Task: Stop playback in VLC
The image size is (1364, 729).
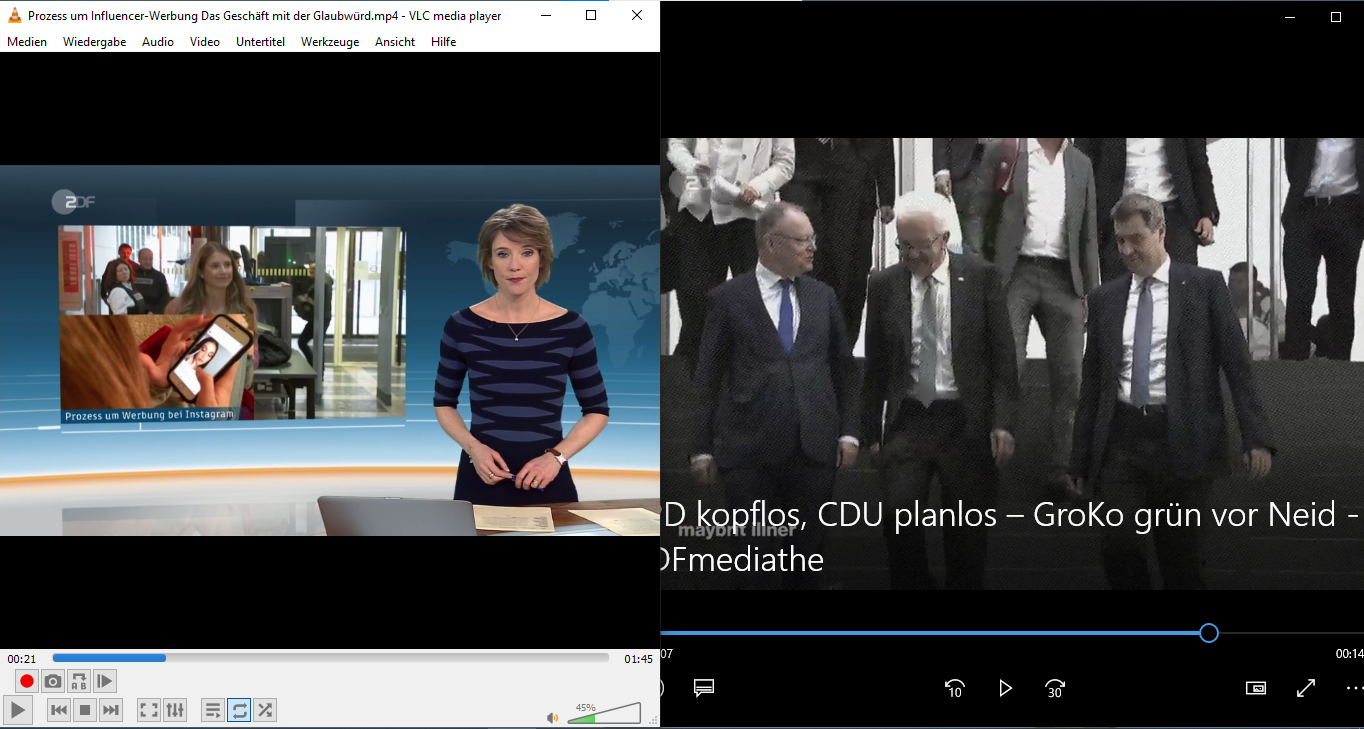Action: 85,710
